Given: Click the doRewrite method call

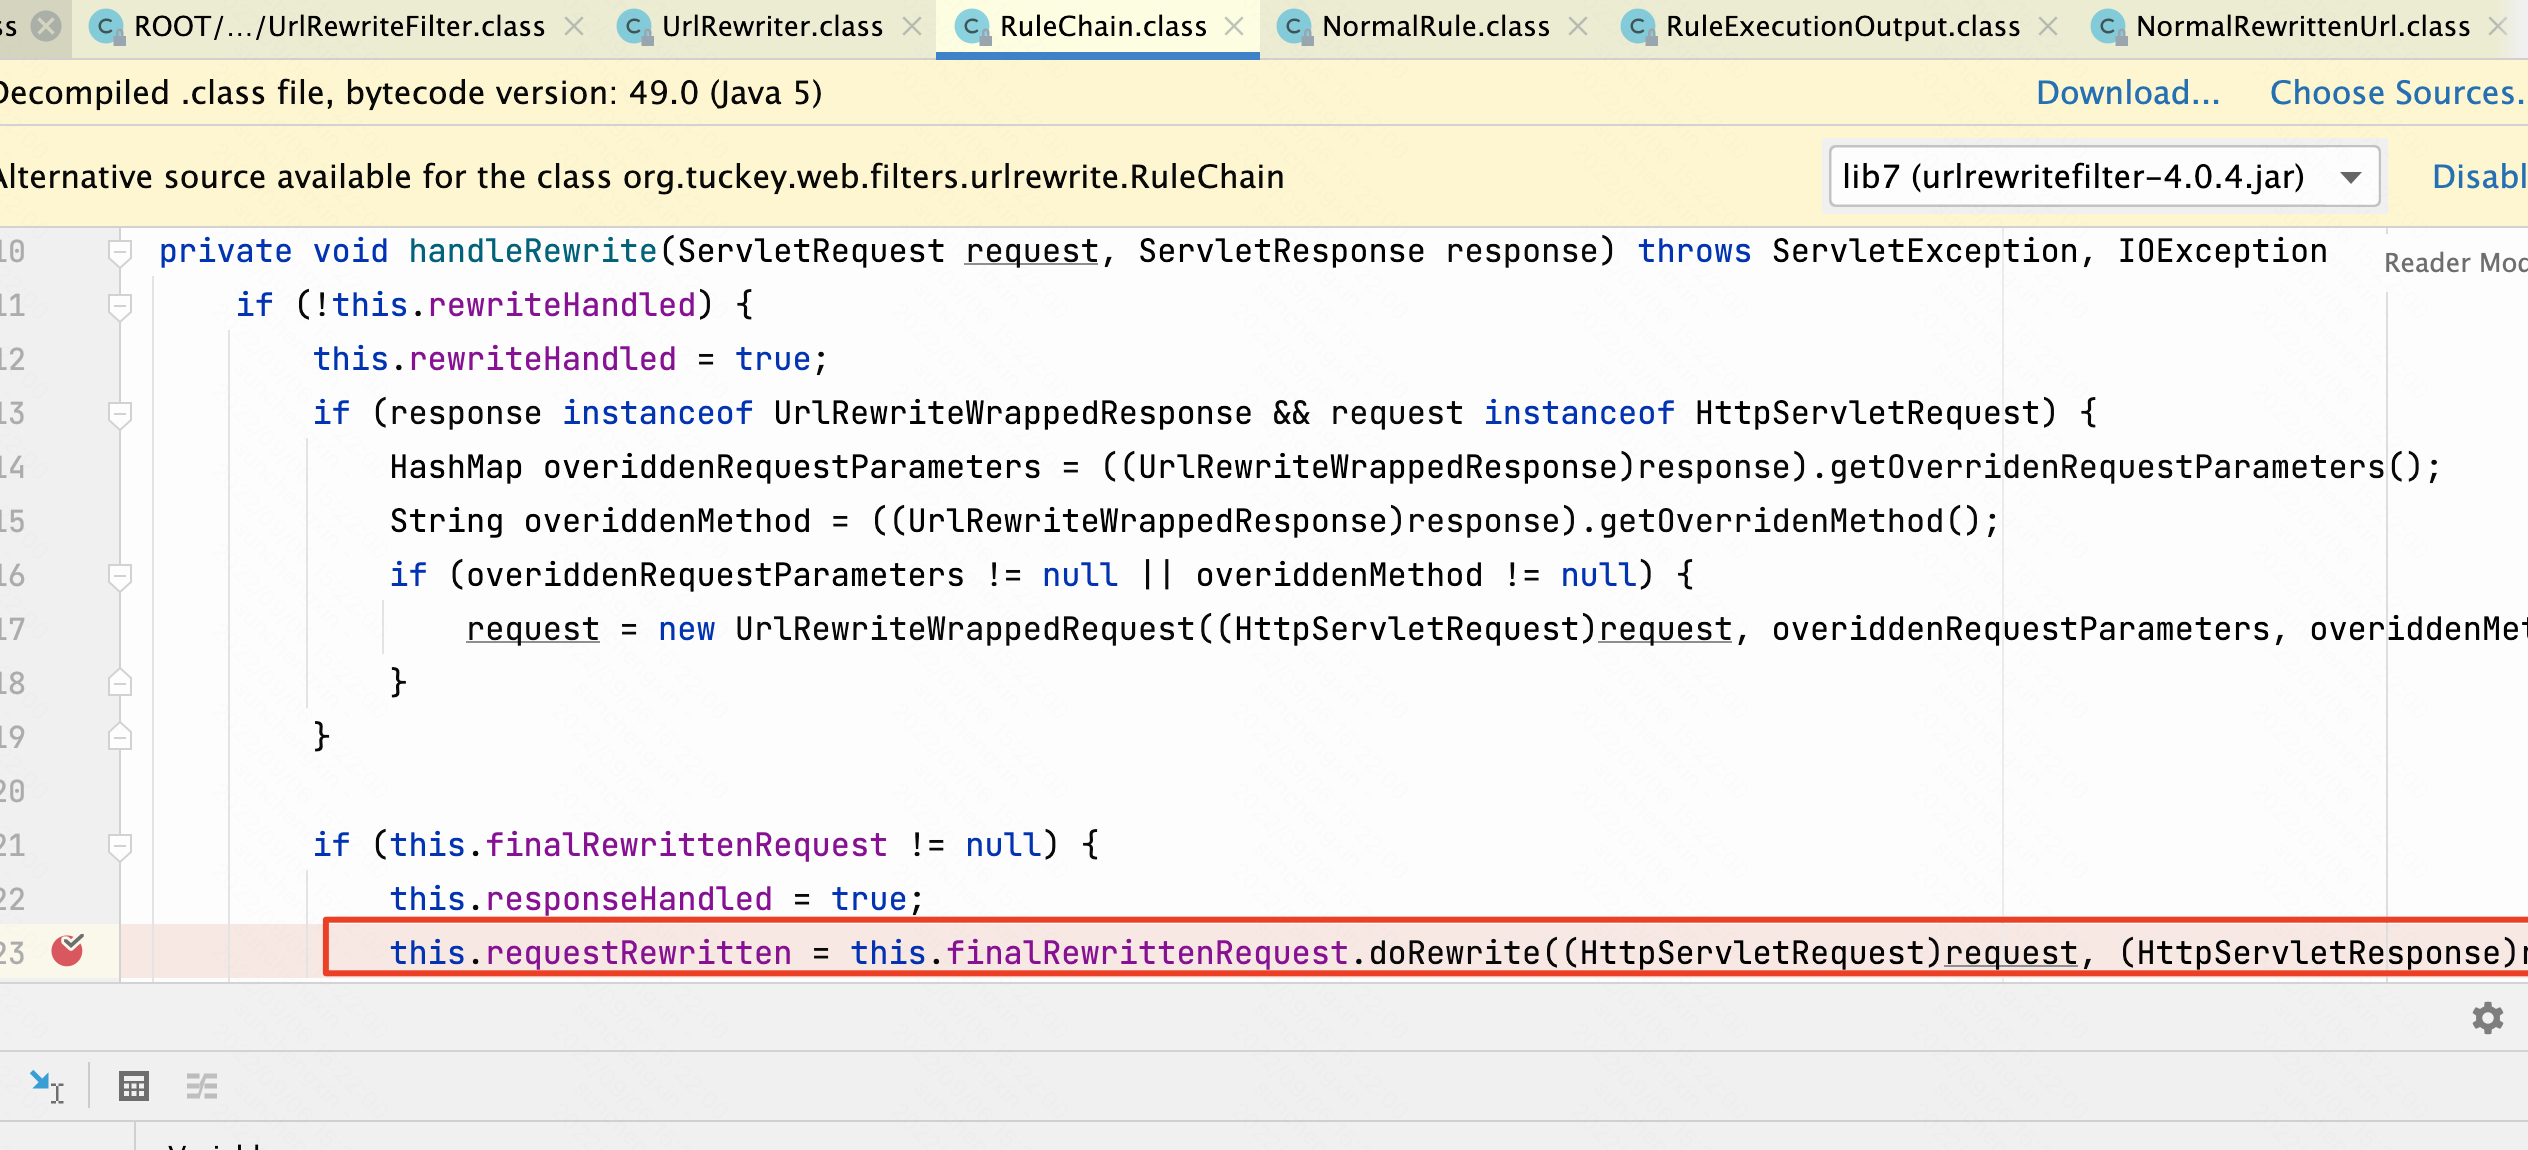Looking at the screenshot, I should [x=1454, y=953].
